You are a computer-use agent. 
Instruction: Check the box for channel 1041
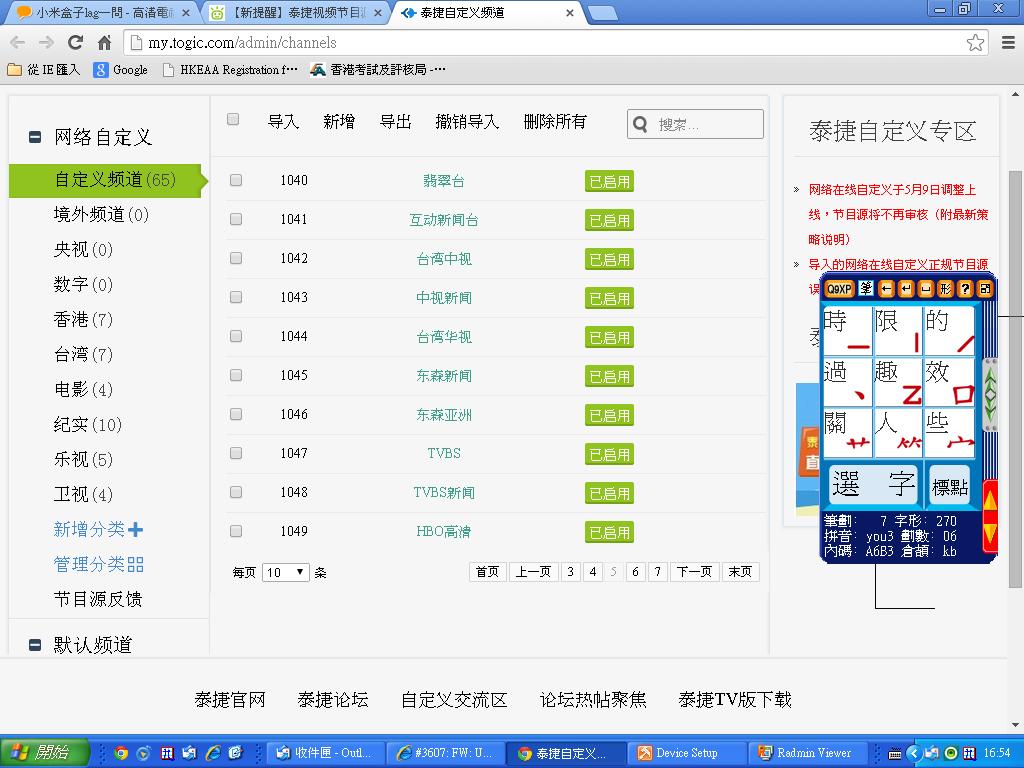coord(236,219)
